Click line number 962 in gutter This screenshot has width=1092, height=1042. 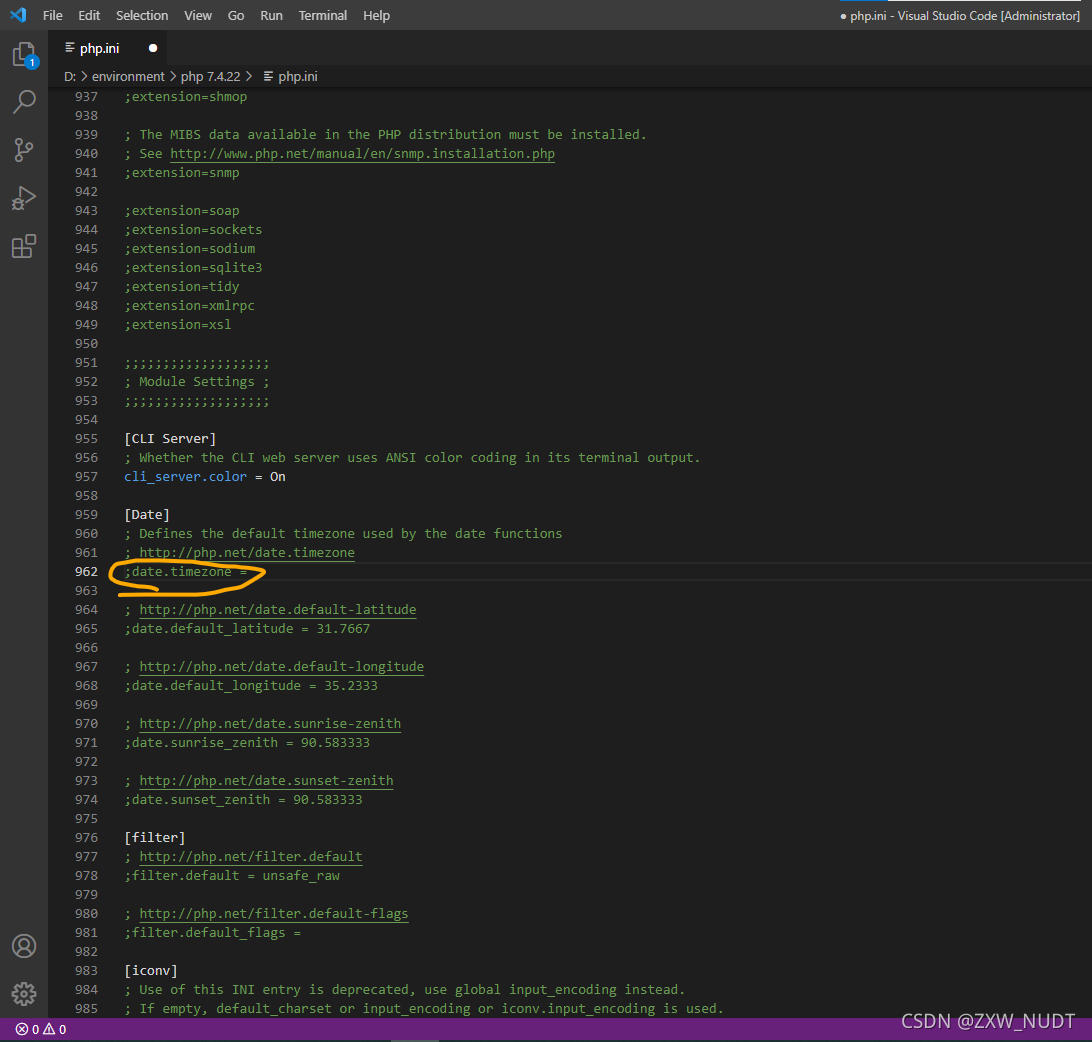86,571
